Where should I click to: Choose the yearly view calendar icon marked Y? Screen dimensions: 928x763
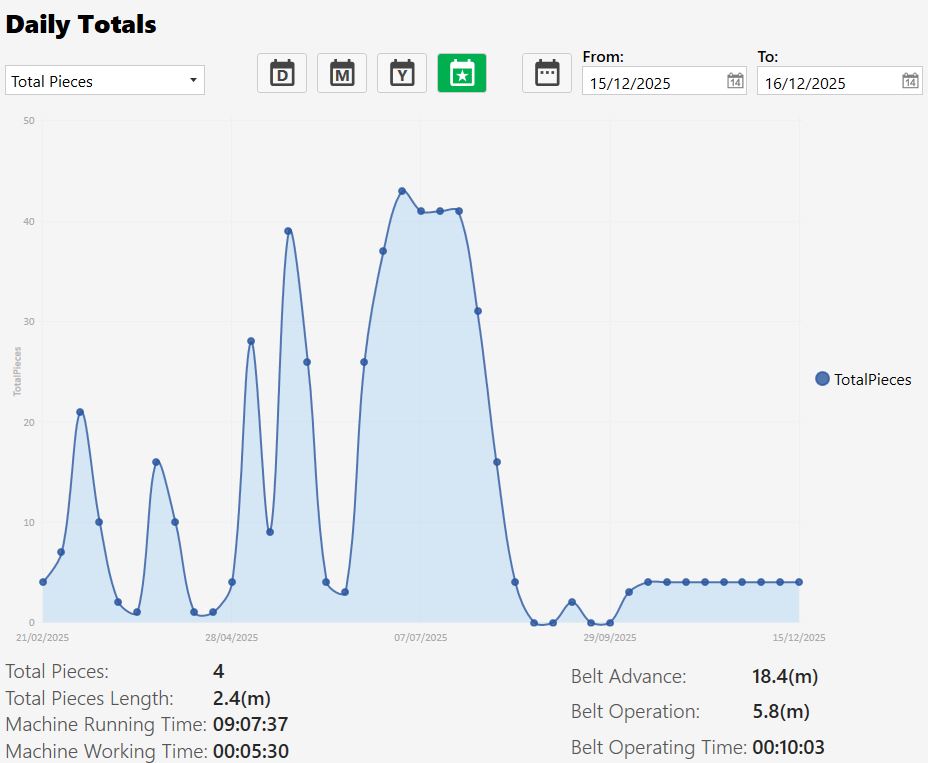(402, 73)
